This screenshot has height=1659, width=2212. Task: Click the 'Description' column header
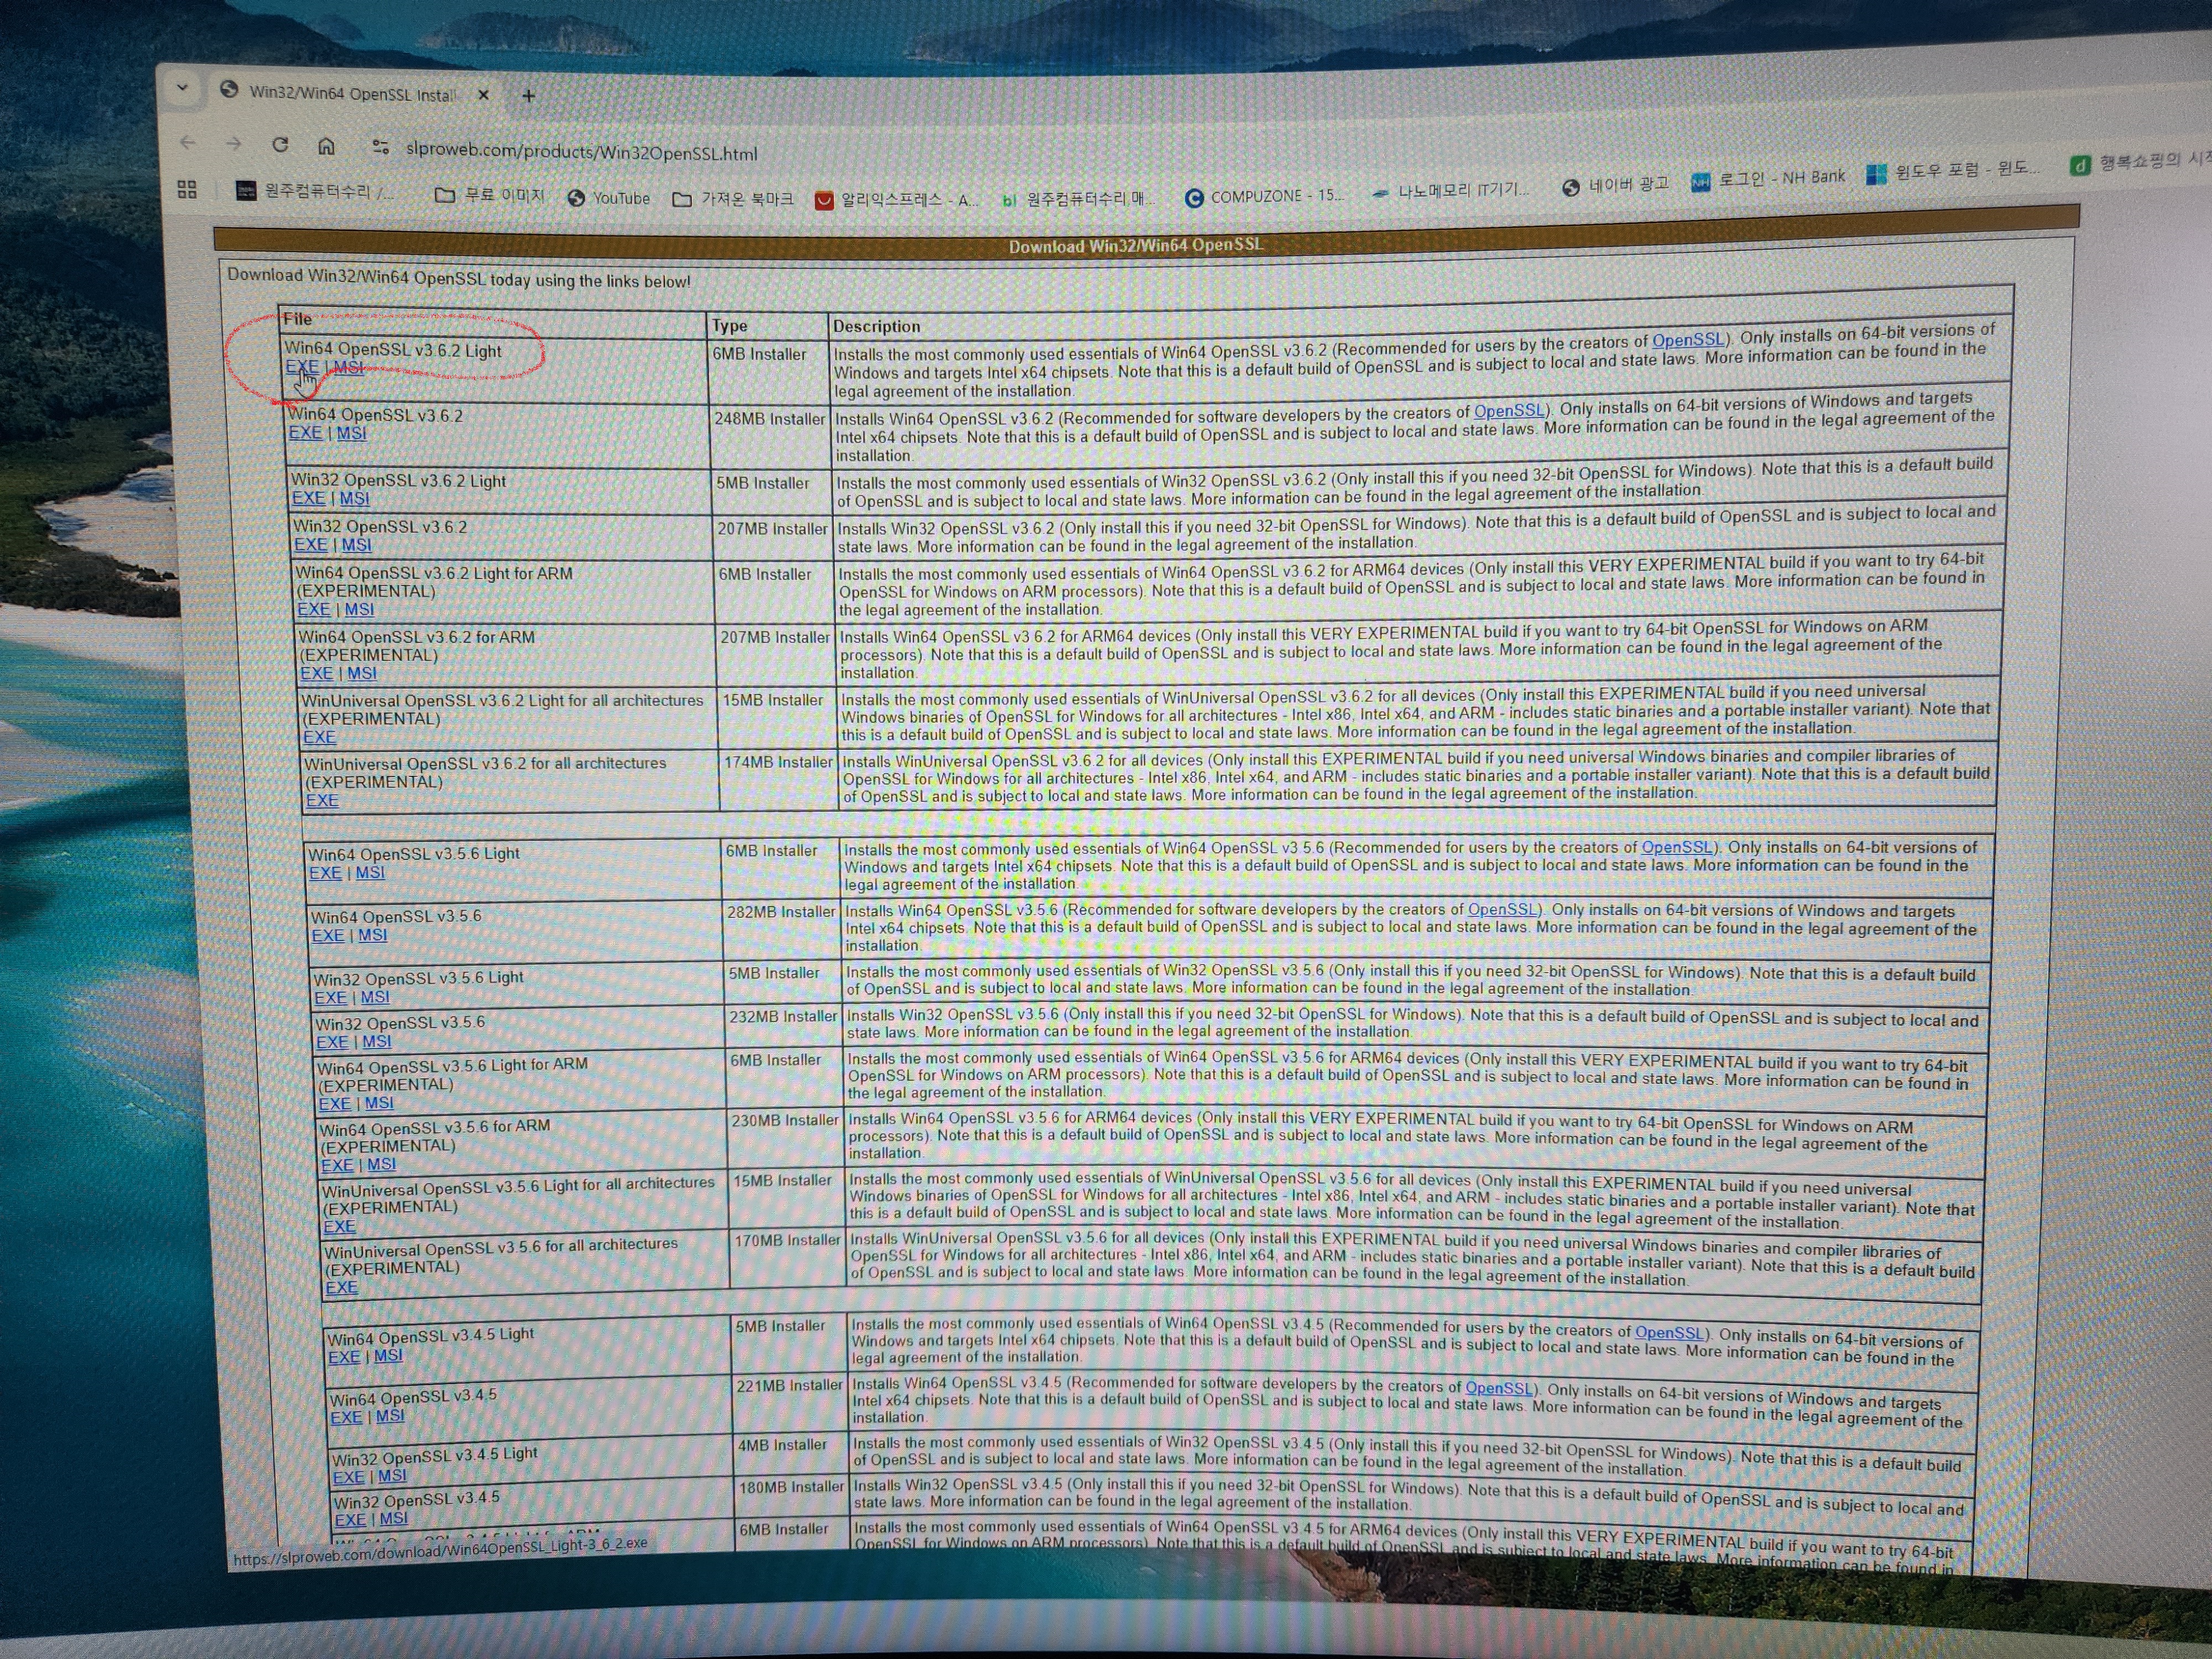876,326
